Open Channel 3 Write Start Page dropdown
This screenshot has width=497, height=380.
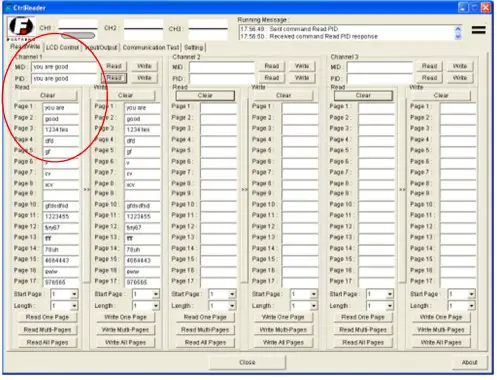[471, 294]
